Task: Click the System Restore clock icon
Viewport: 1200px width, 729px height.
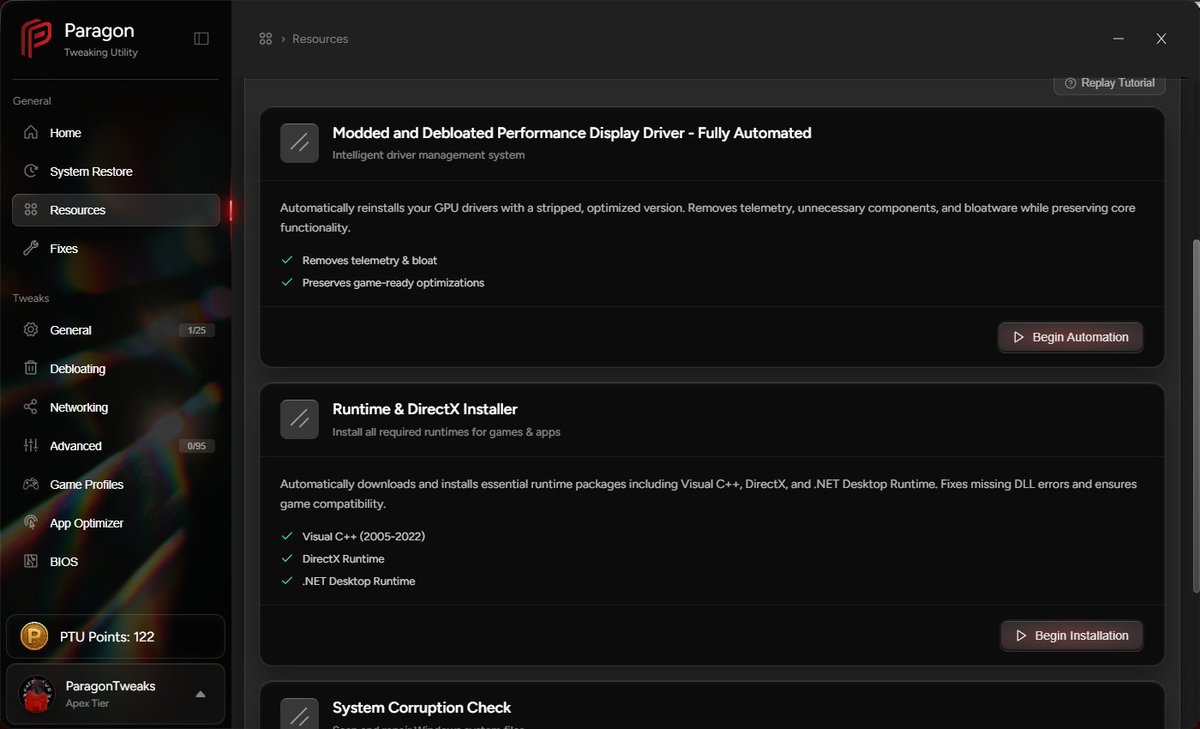Action: pyautogui.click(x=31, y=171)
